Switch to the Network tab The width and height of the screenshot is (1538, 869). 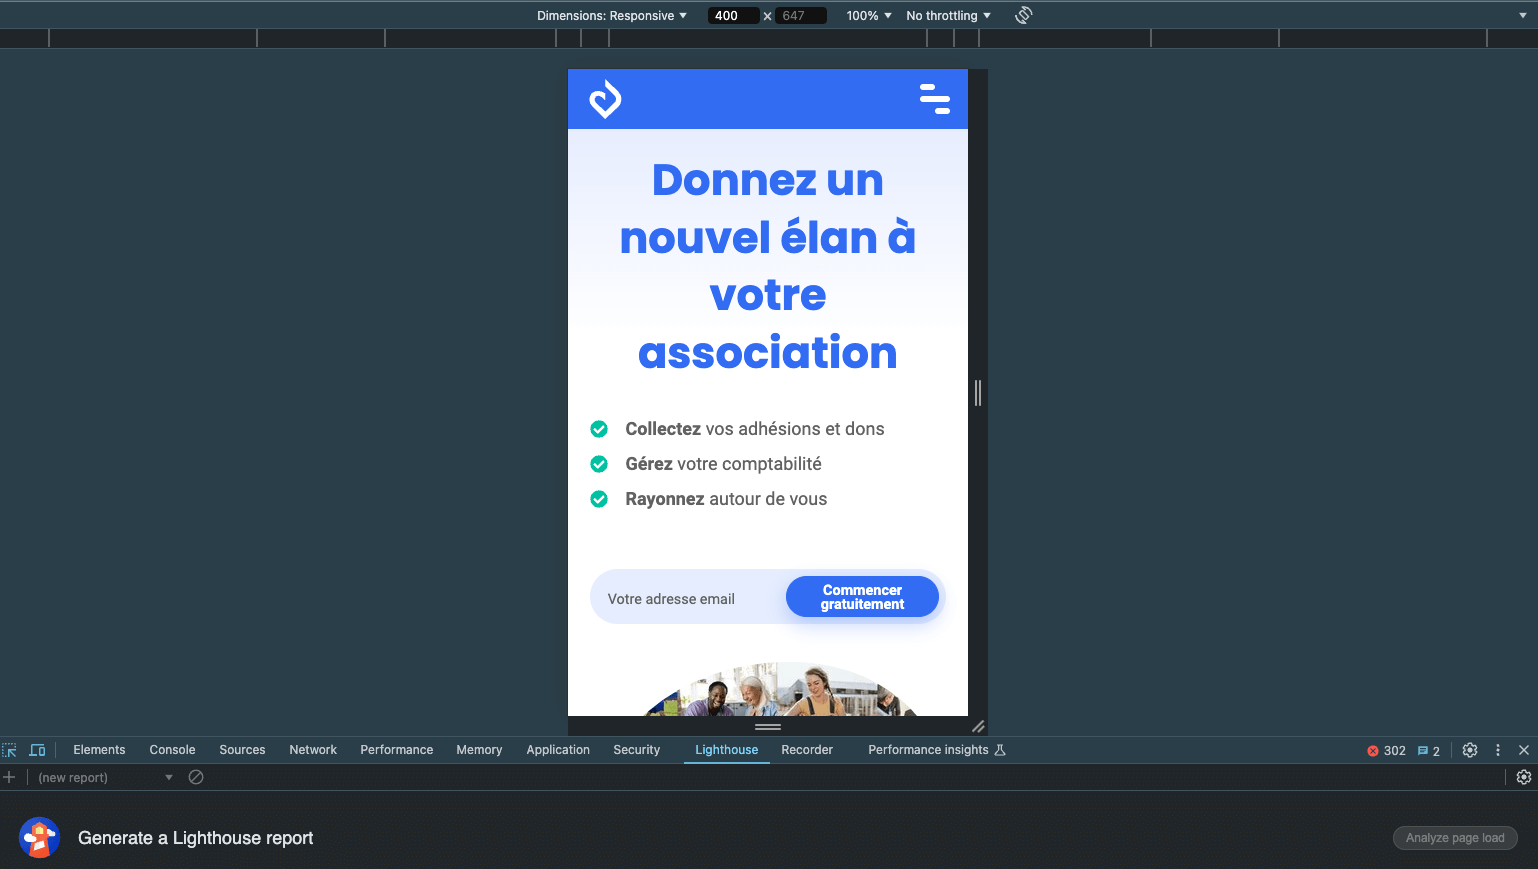point(313,749)
